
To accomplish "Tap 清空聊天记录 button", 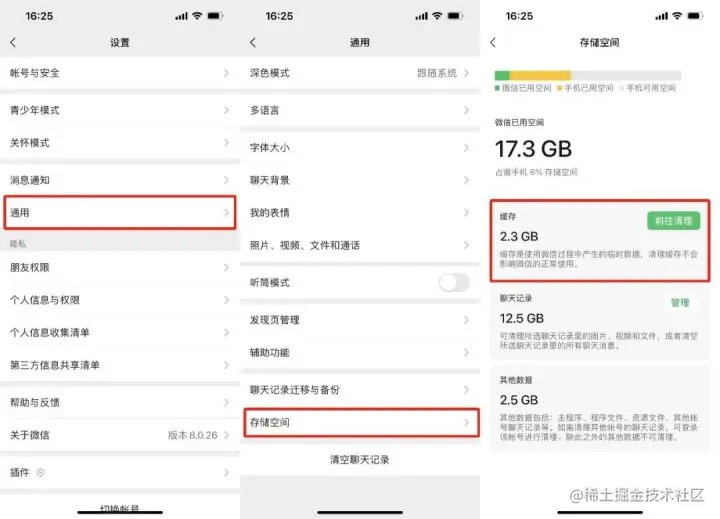I will 360,459.
